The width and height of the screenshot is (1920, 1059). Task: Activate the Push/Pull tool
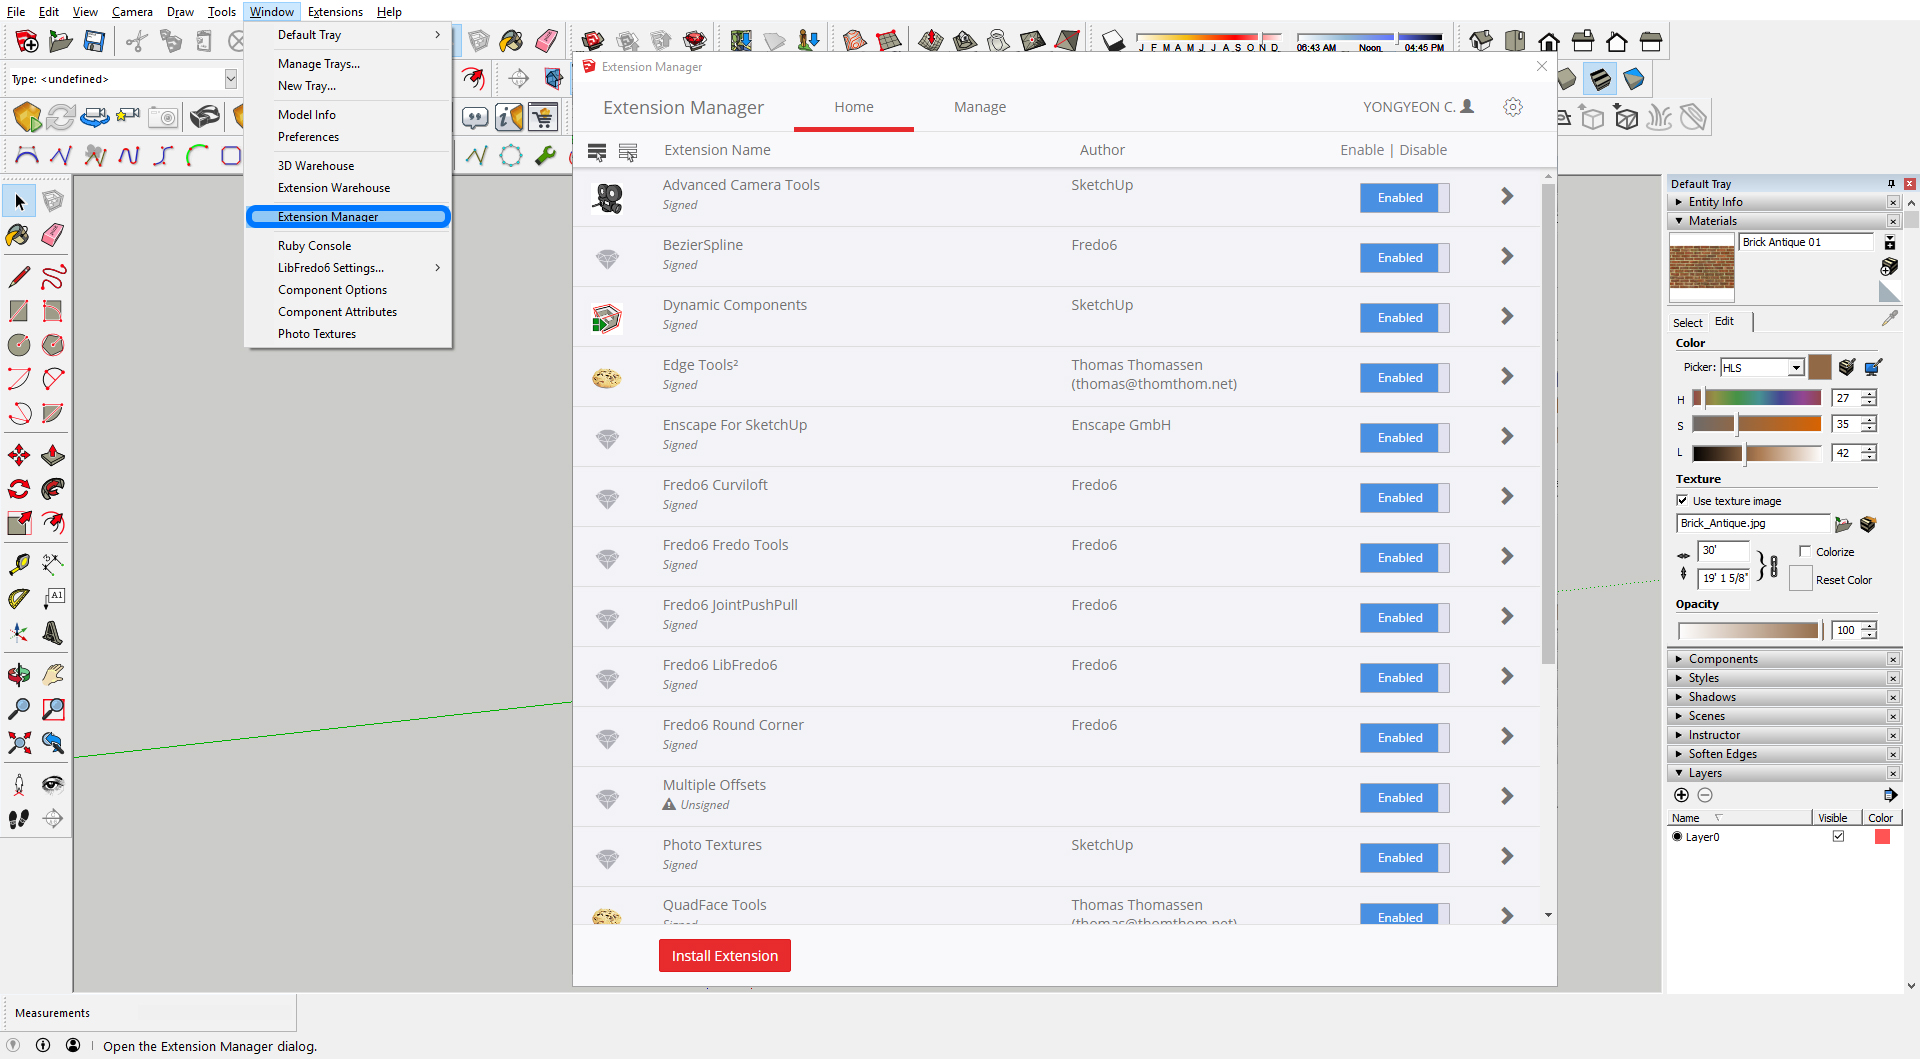point(53,456)
